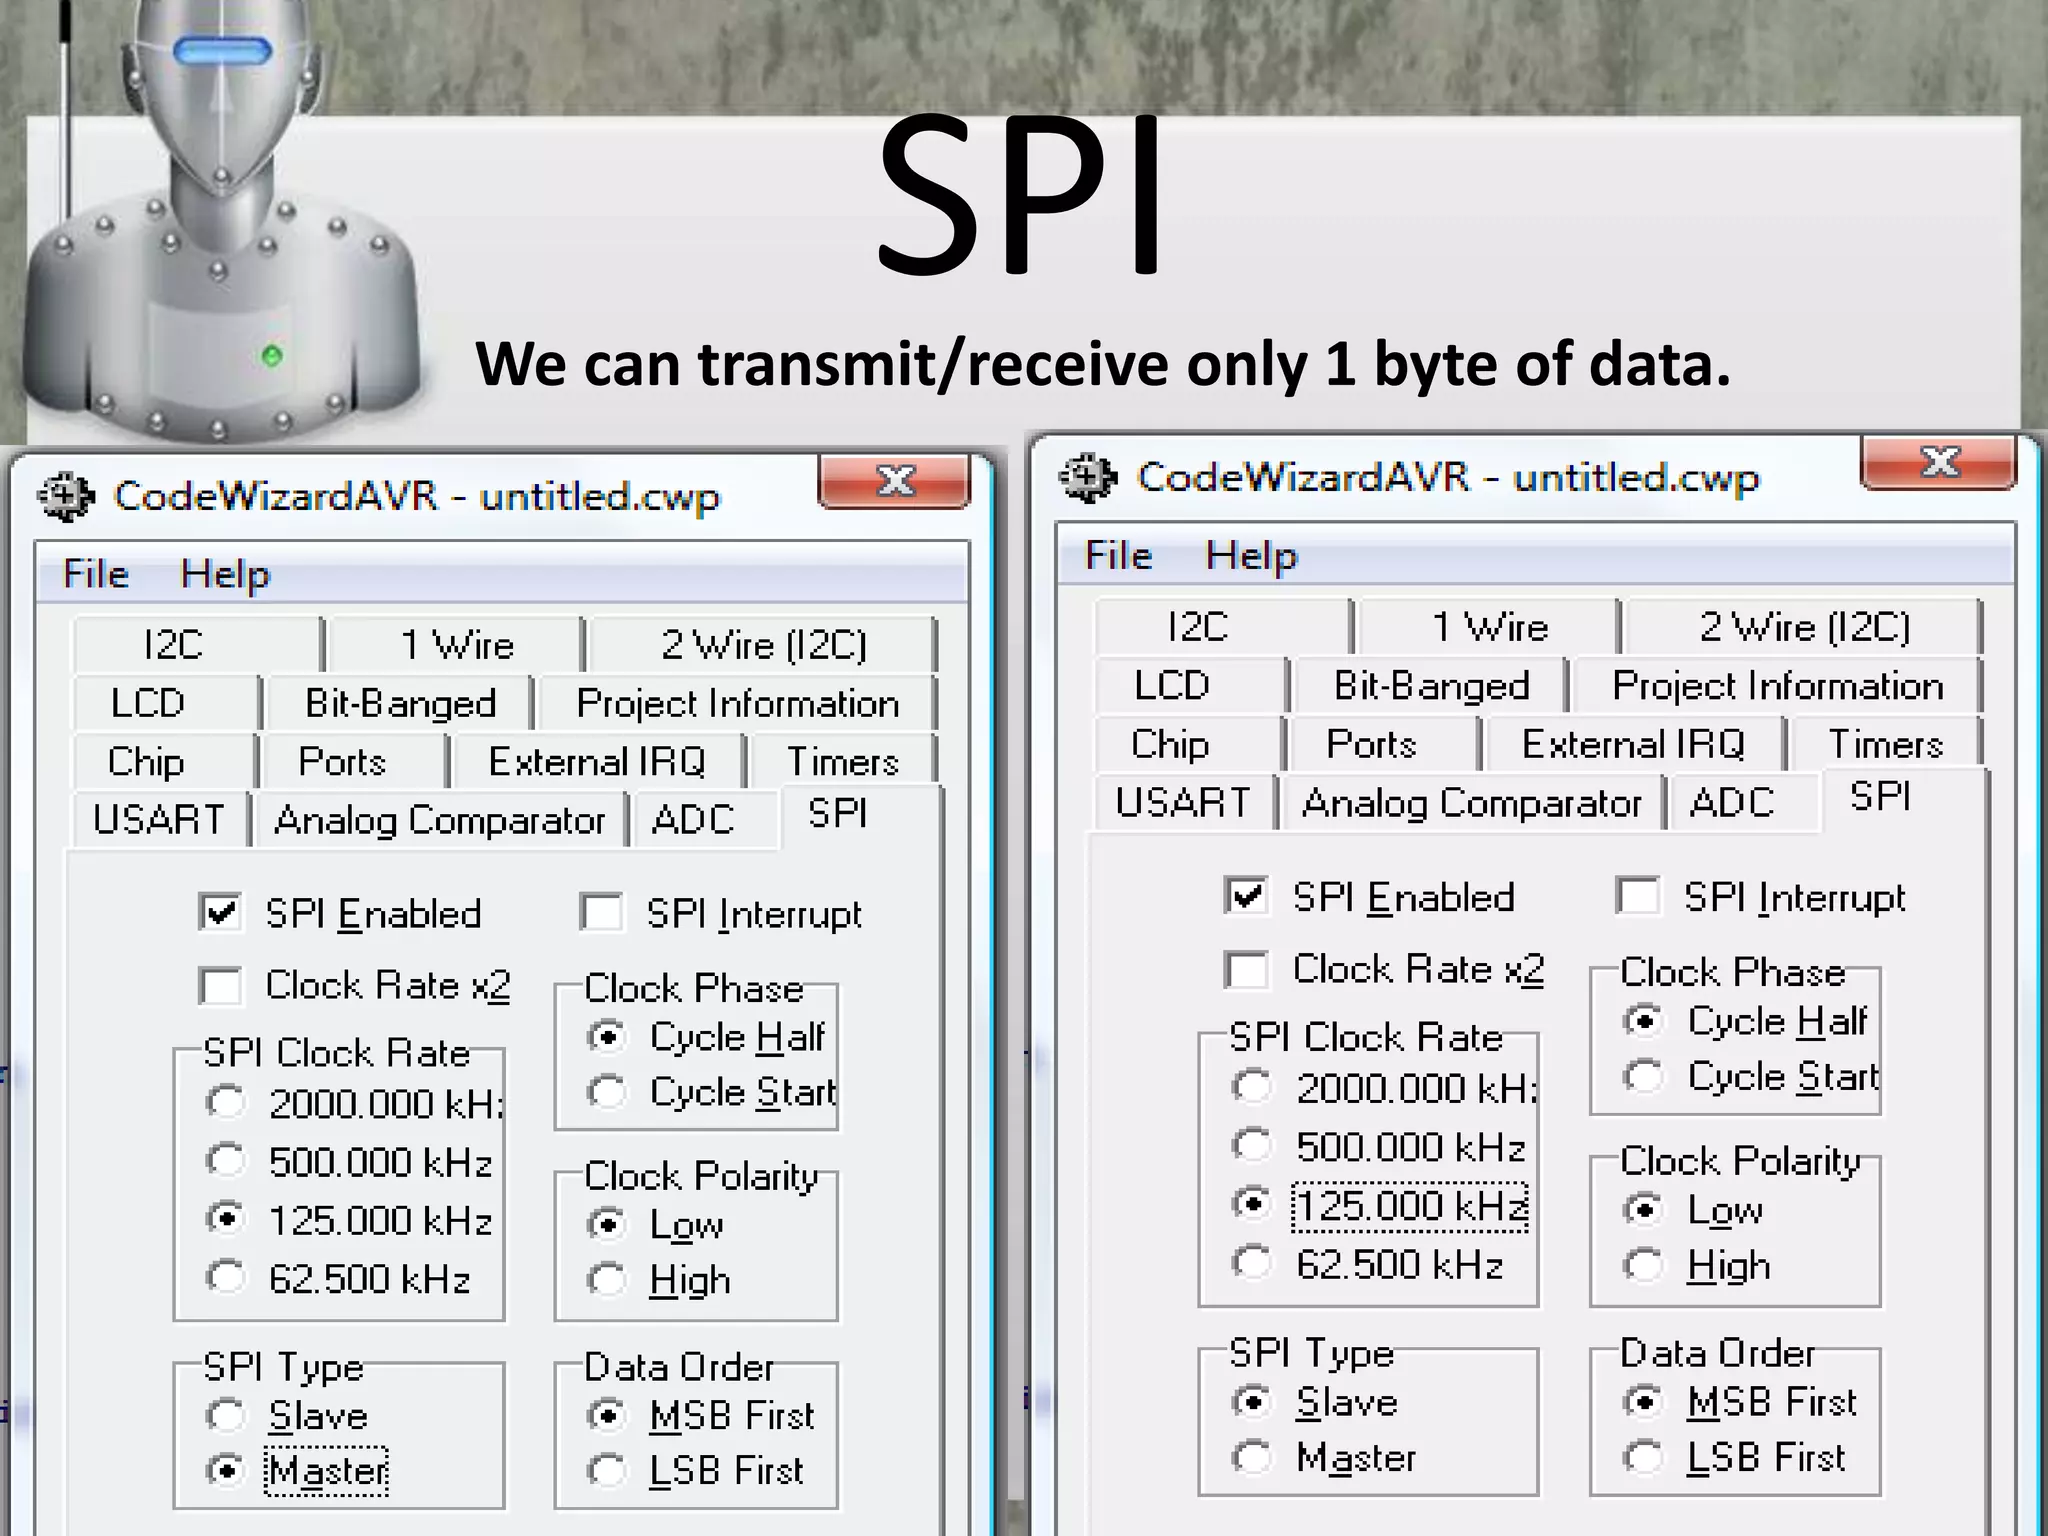Image resolution: width=2048 pixels, height=1536 pixels.
Task: Enable SPI Interrupt checkbox in right window
Action: point(1638,896)
